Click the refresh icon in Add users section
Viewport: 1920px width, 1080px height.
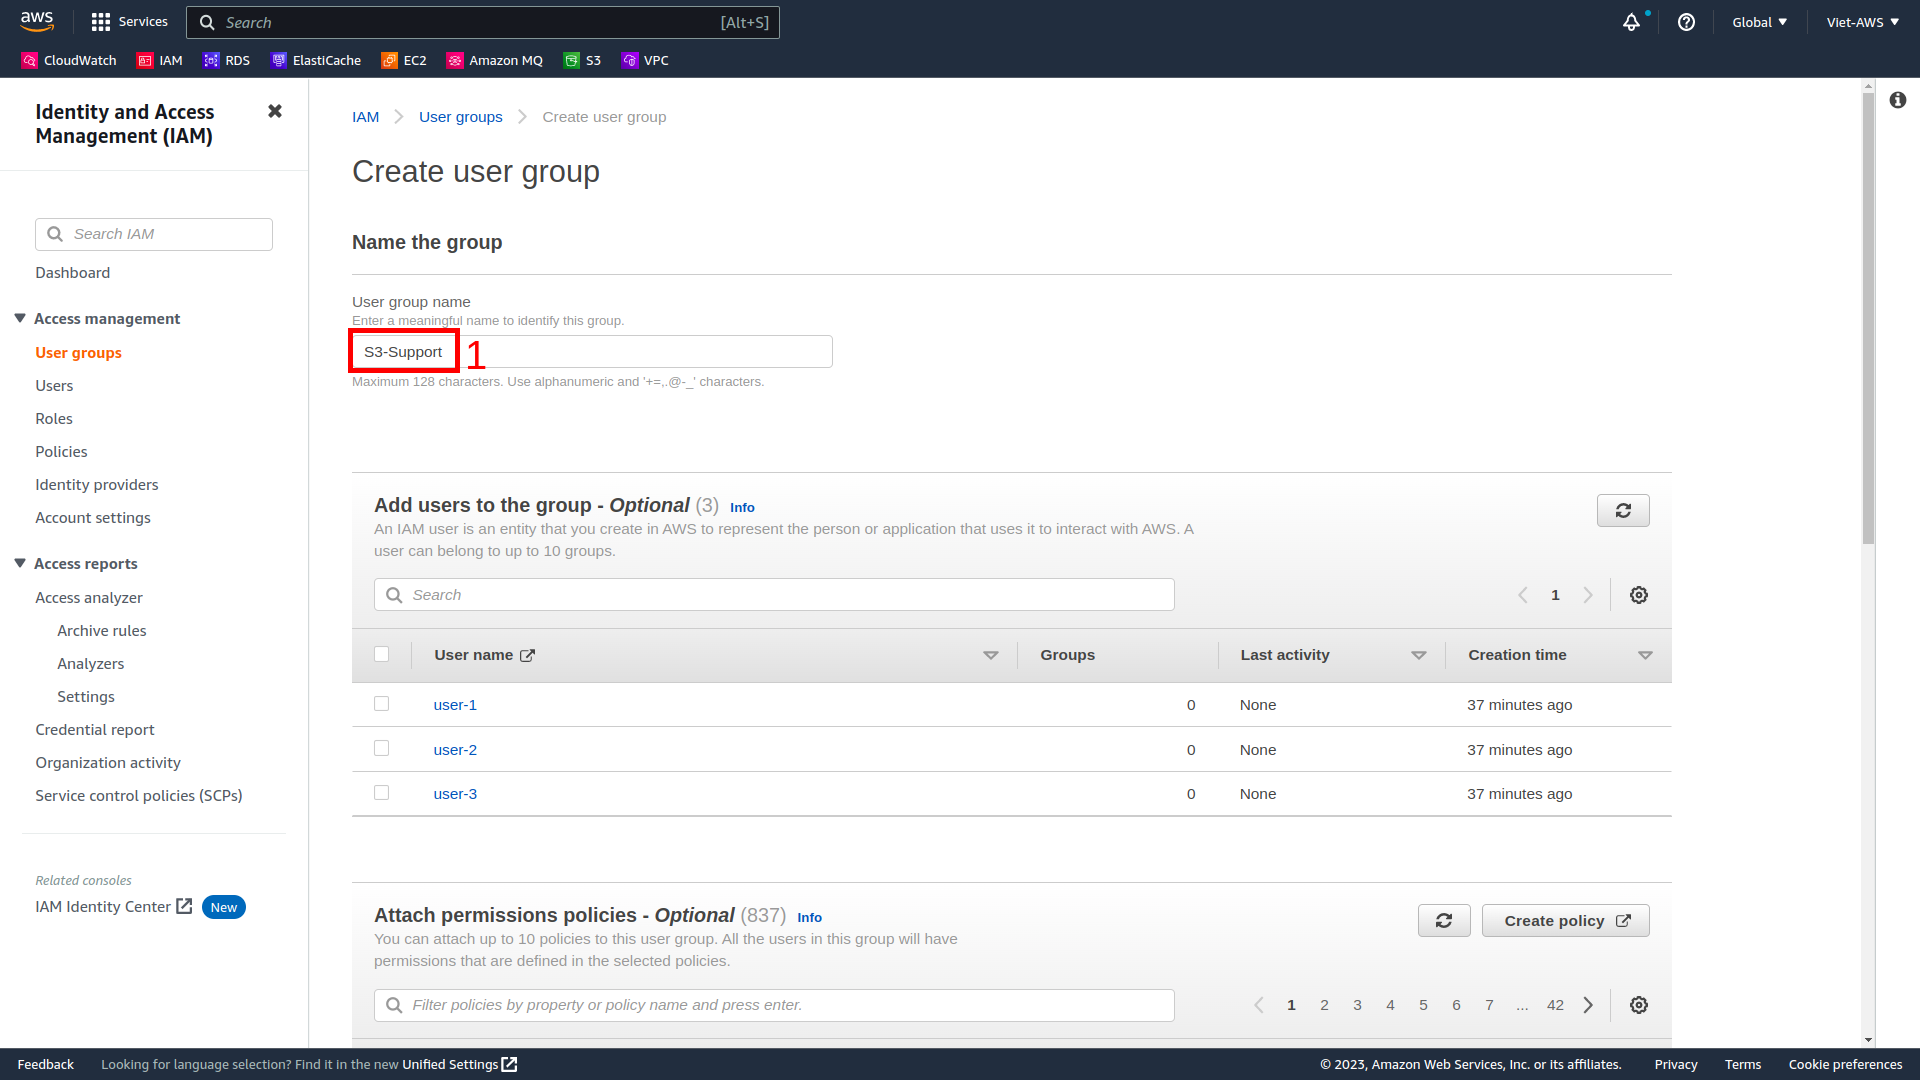tap(1623, 510)
